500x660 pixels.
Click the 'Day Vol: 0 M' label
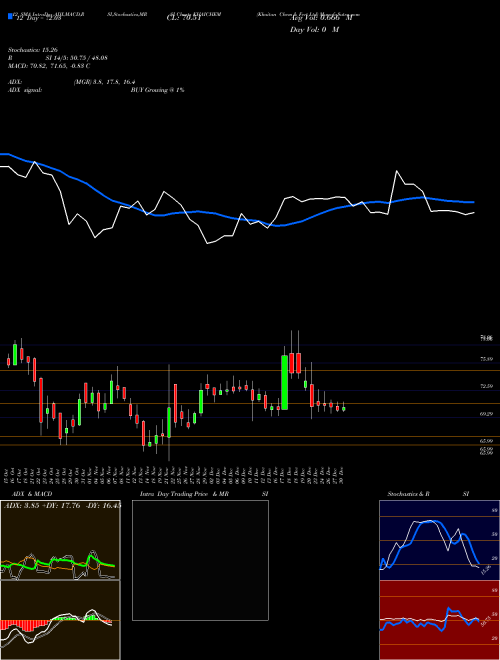(x=314, y=30)
